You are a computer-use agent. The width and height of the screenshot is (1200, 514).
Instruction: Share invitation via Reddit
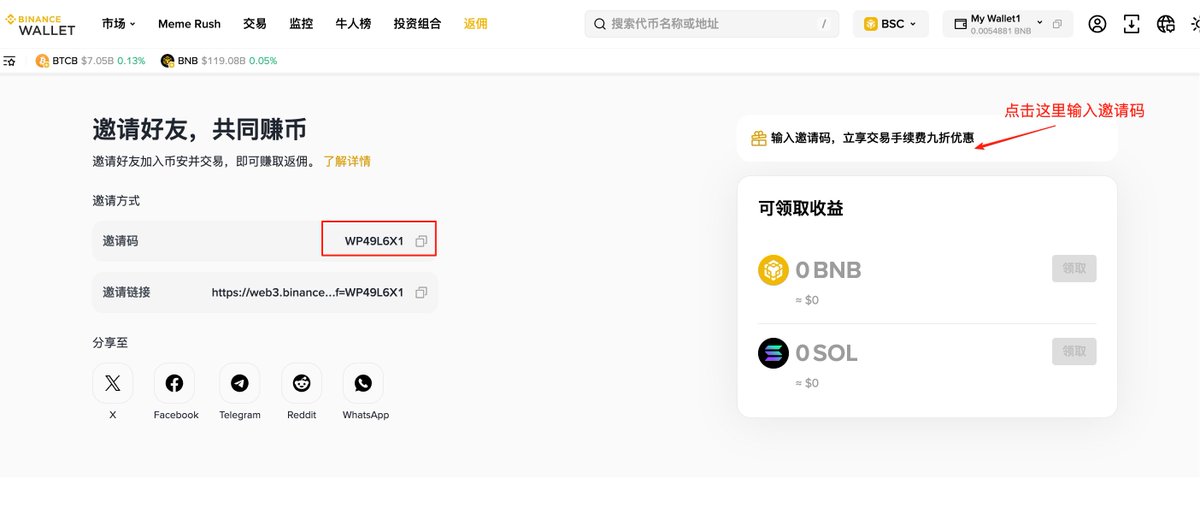pos(301,383)
